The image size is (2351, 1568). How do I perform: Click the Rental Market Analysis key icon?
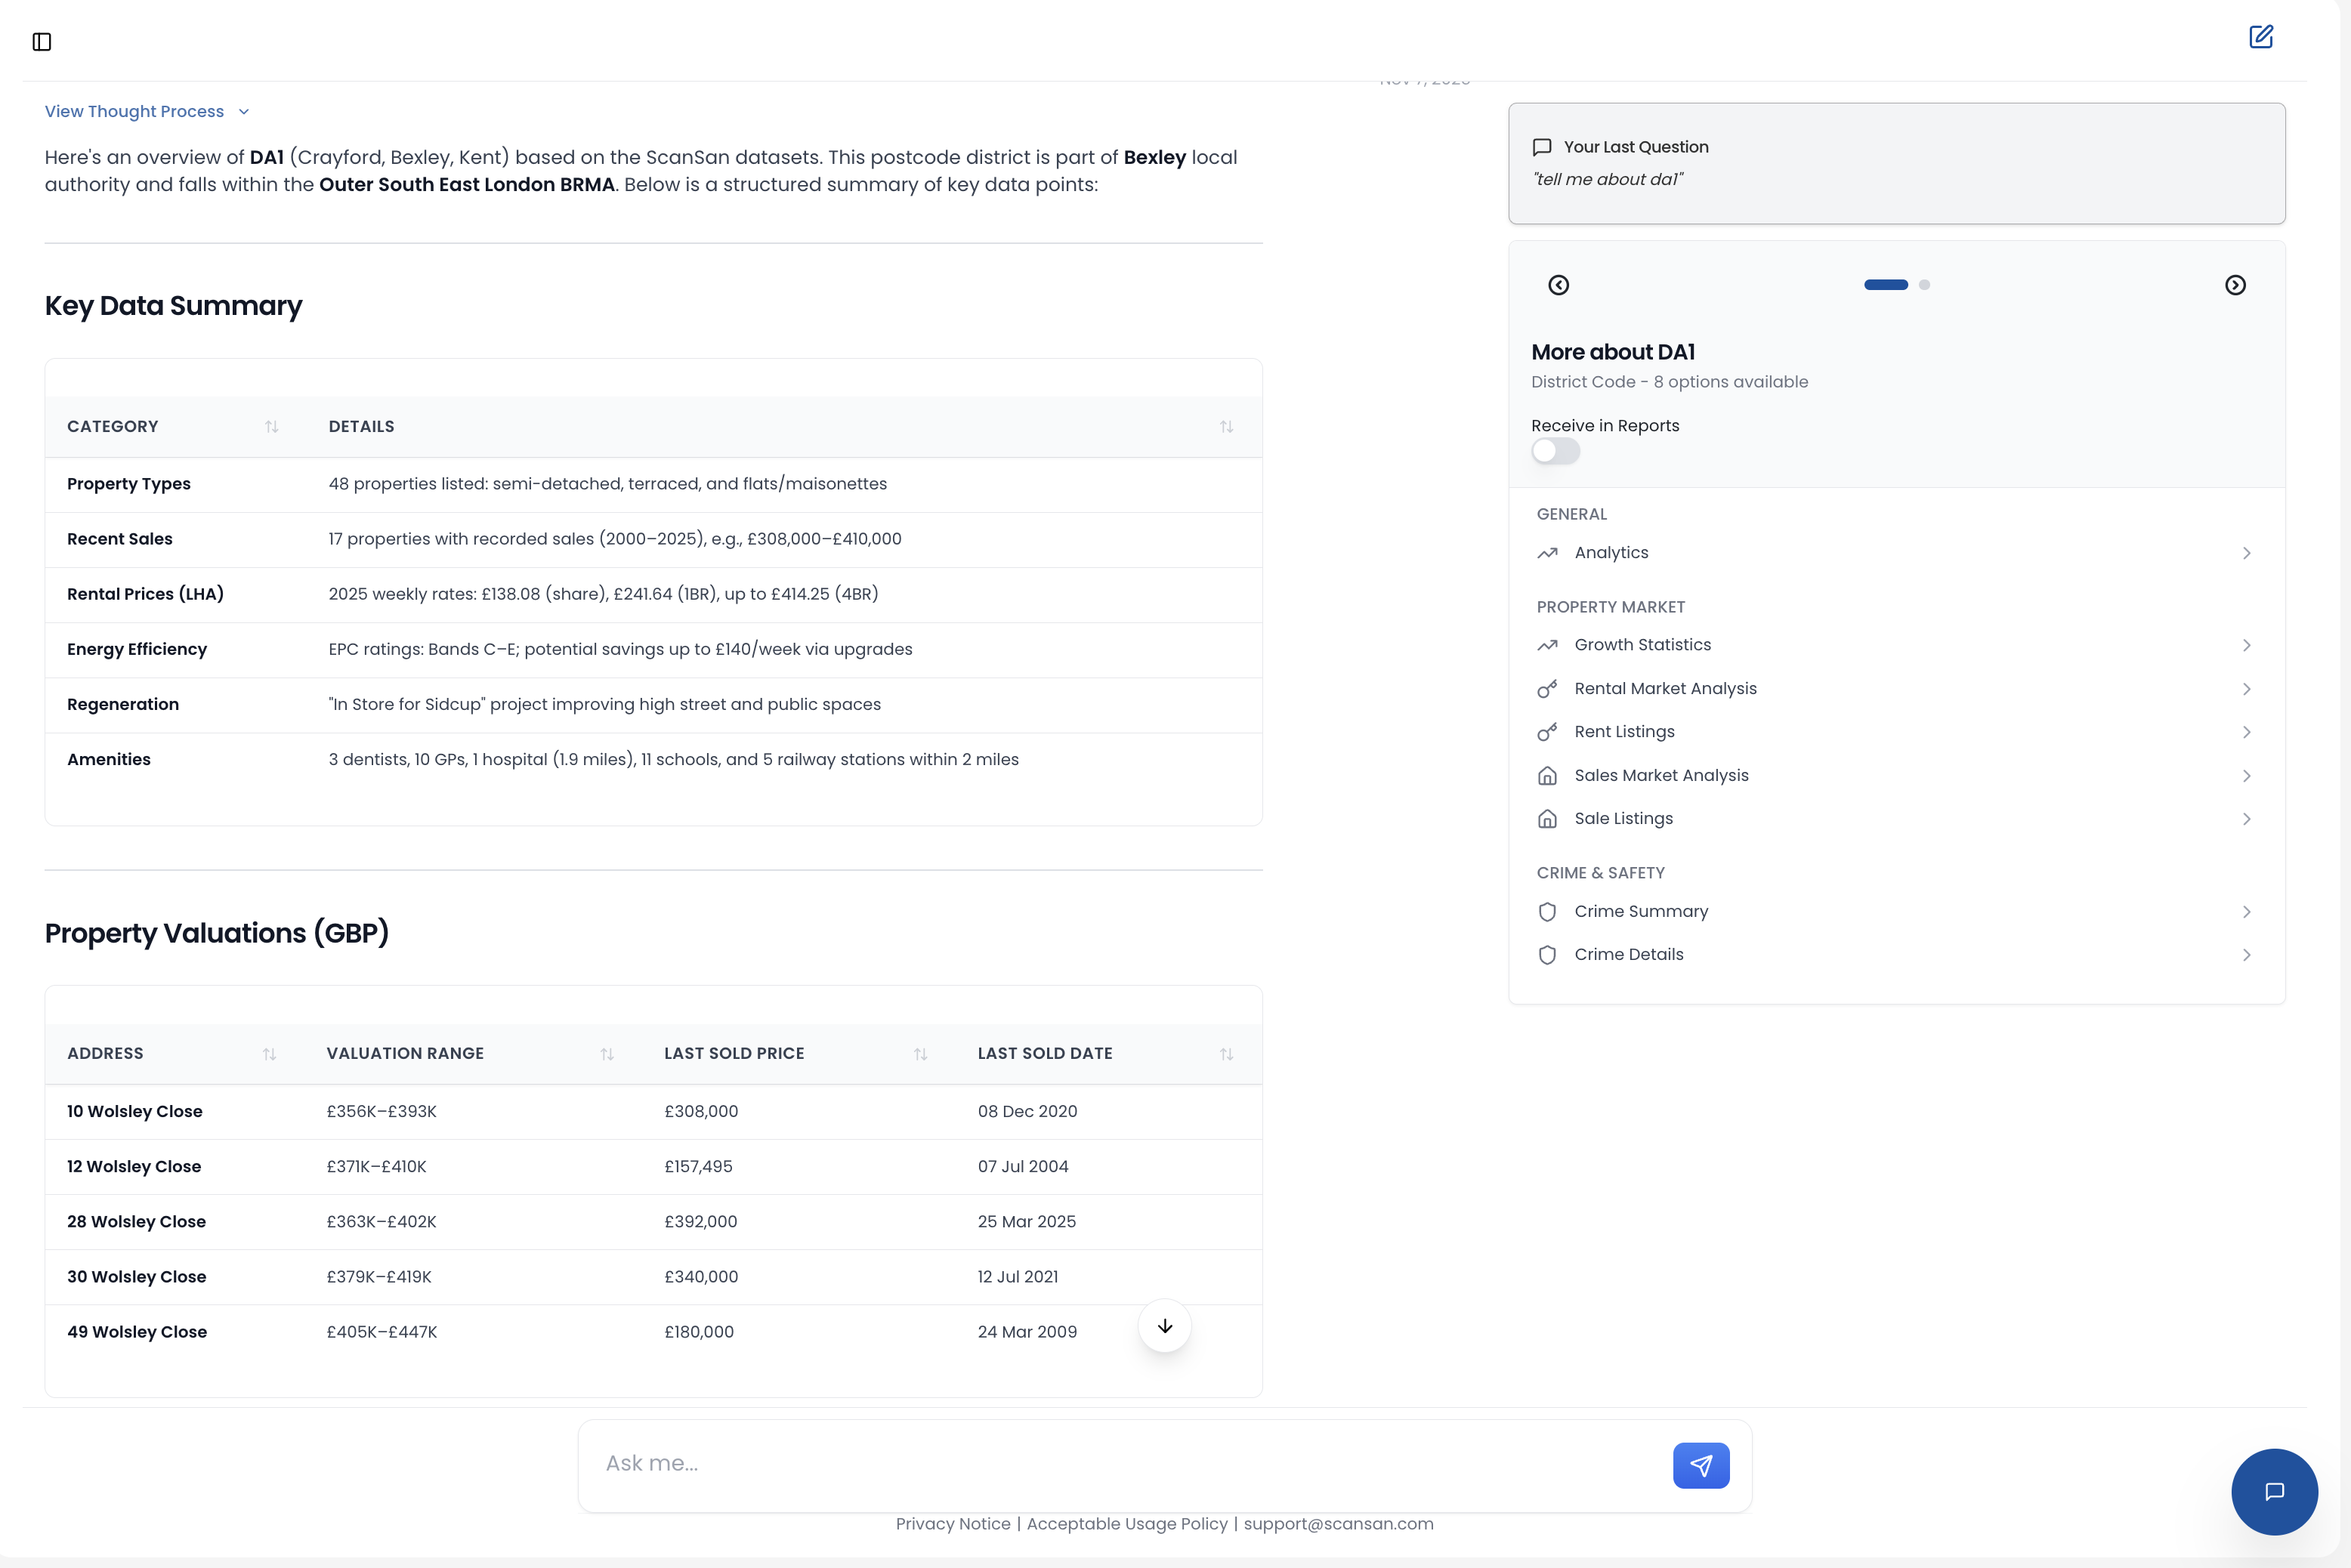pyautogui.click(x=1548, y=688)
